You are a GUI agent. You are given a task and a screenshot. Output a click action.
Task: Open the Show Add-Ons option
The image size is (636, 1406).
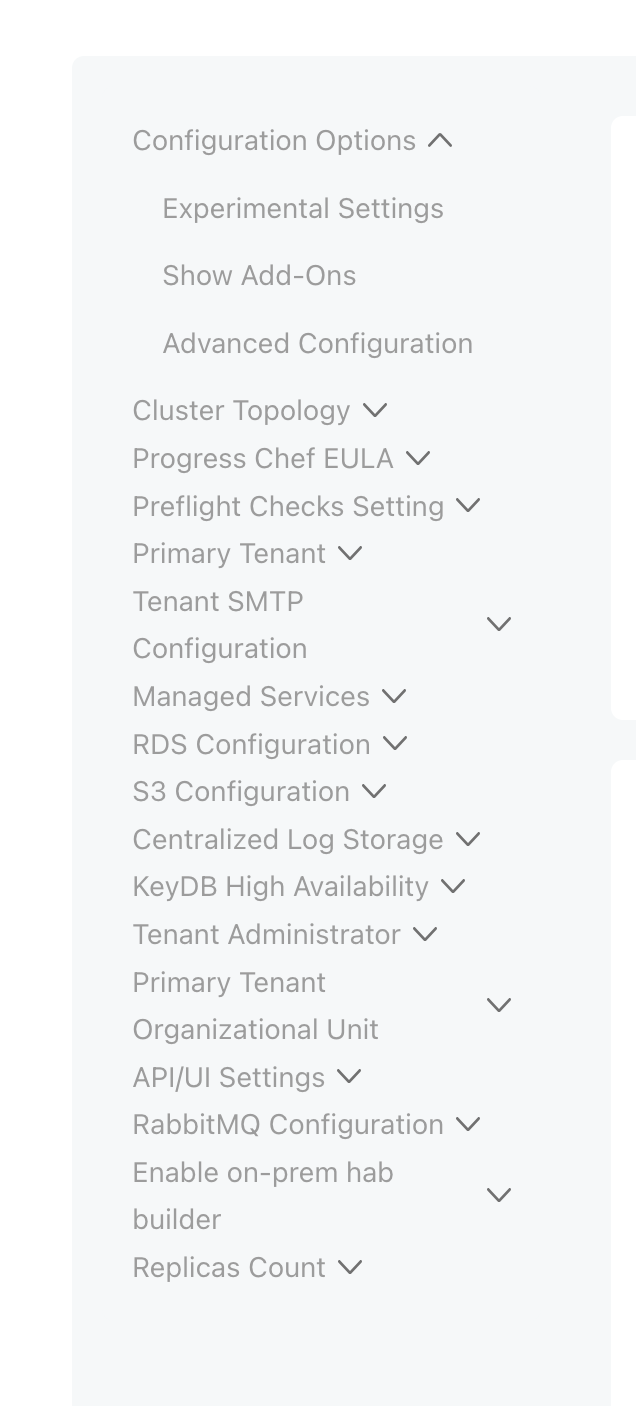pyautogui.click(x=259, y=275)
